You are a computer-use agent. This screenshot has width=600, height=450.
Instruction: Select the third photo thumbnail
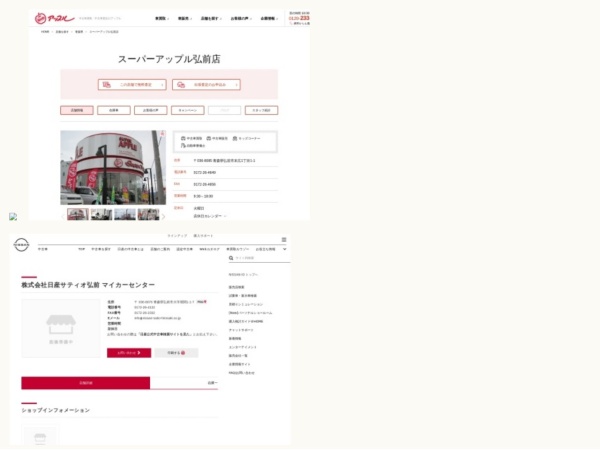[x=125, y=214]
